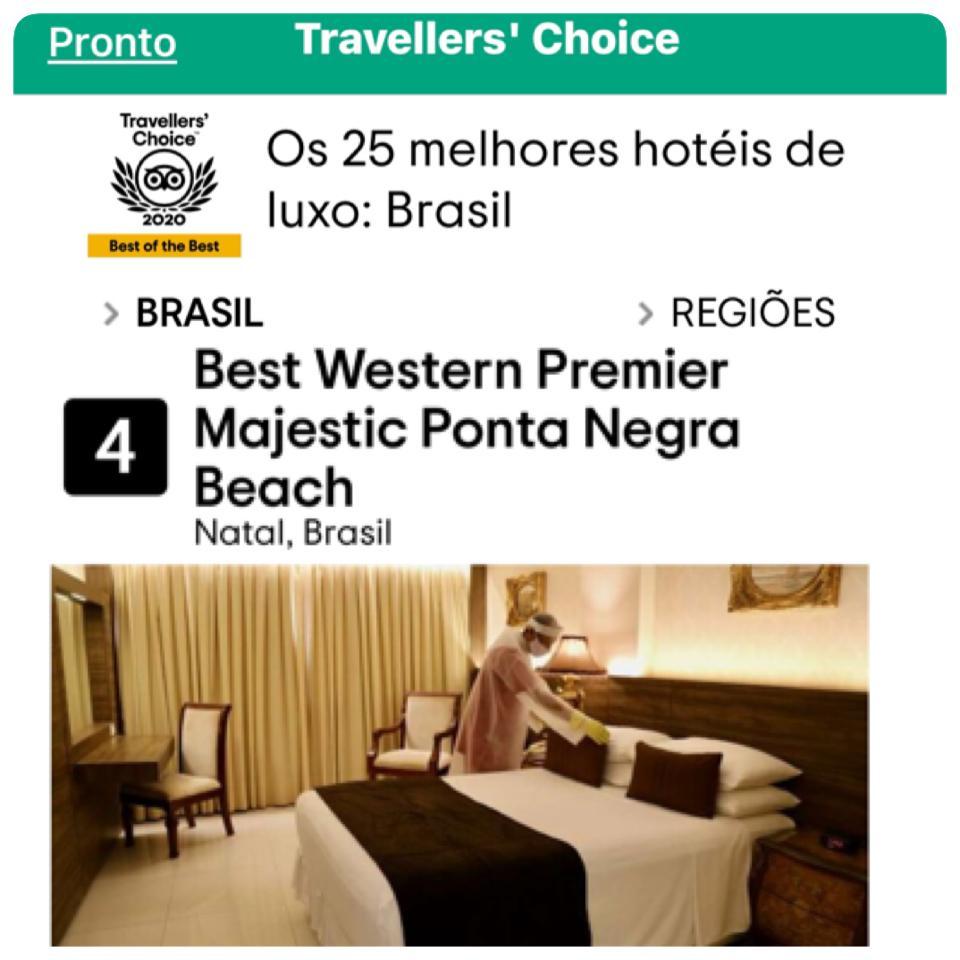
Task: Open the REGIÕES breadcrumb item
Action: pyautogui.click(x=753, y=312)
